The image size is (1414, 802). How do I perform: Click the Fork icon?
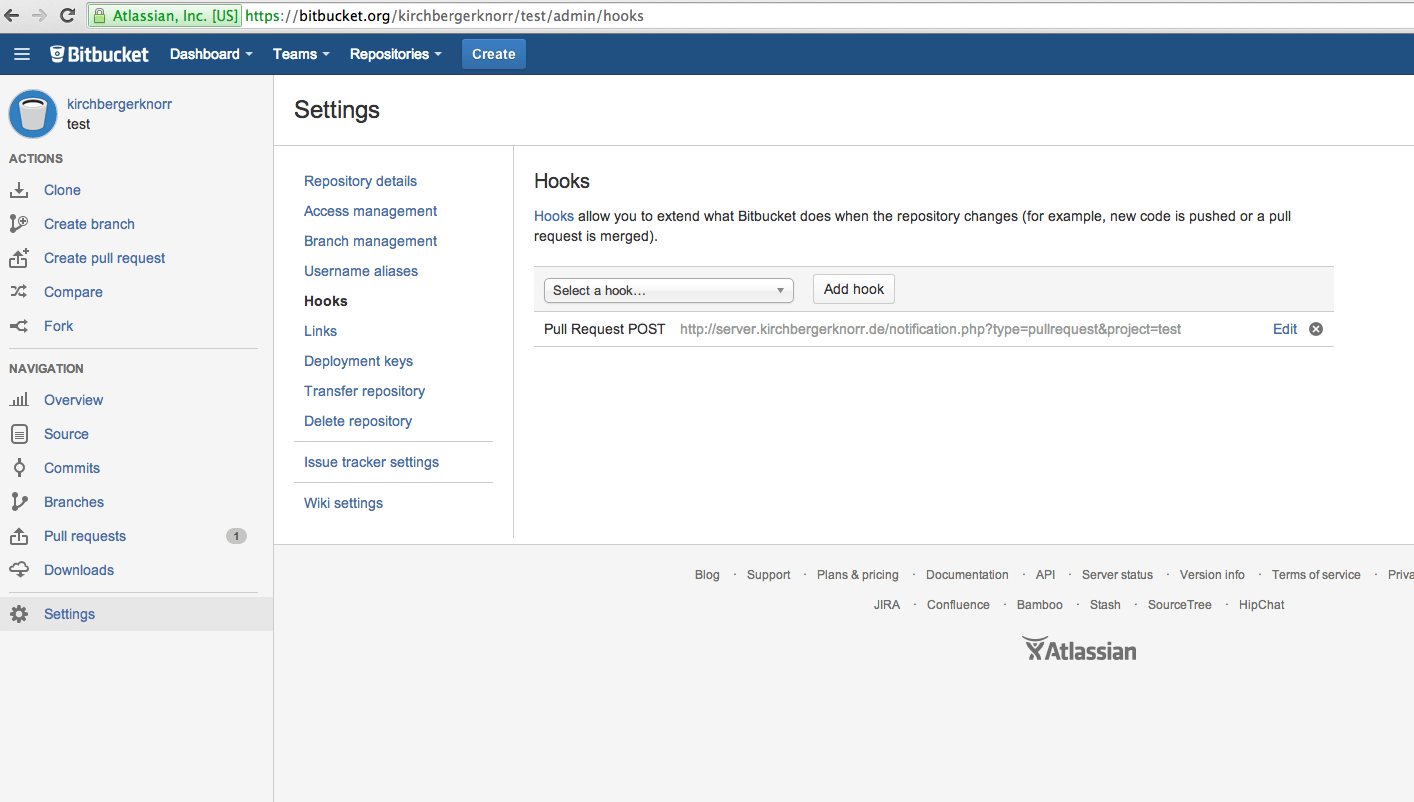pos(19,326)
